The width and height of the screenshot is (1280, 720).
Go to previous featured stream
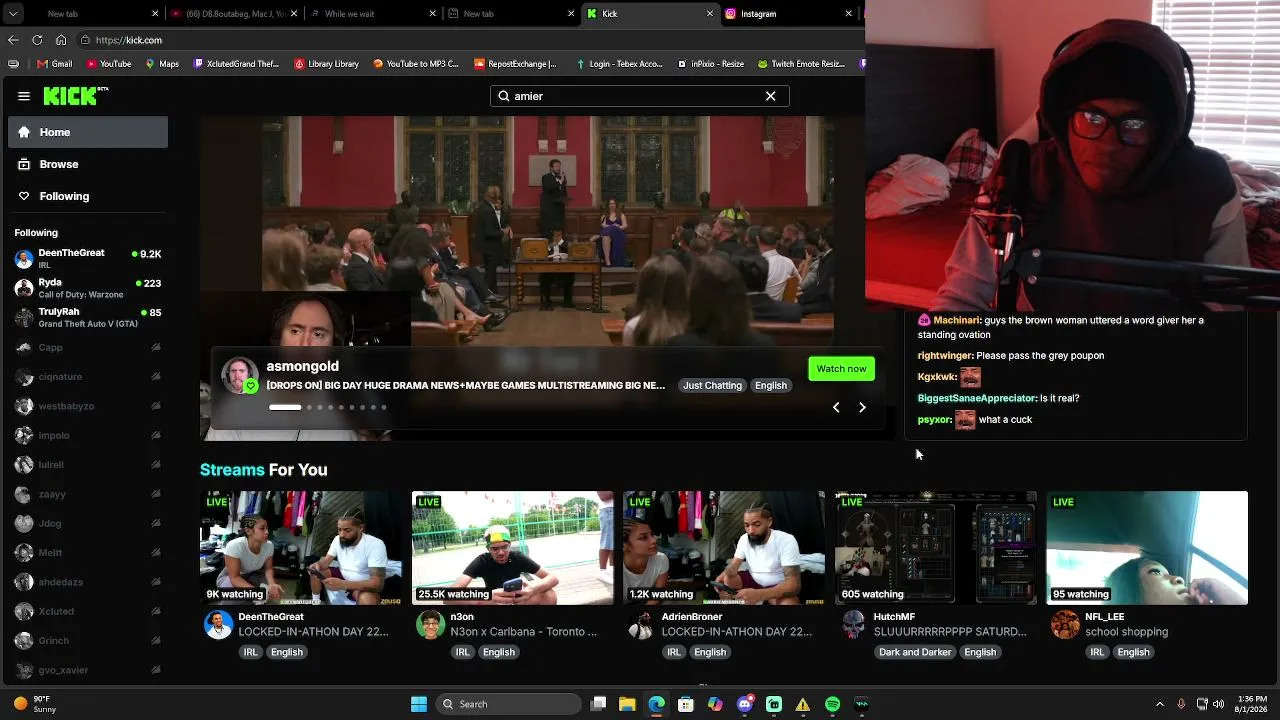click(x=836, y=407)
